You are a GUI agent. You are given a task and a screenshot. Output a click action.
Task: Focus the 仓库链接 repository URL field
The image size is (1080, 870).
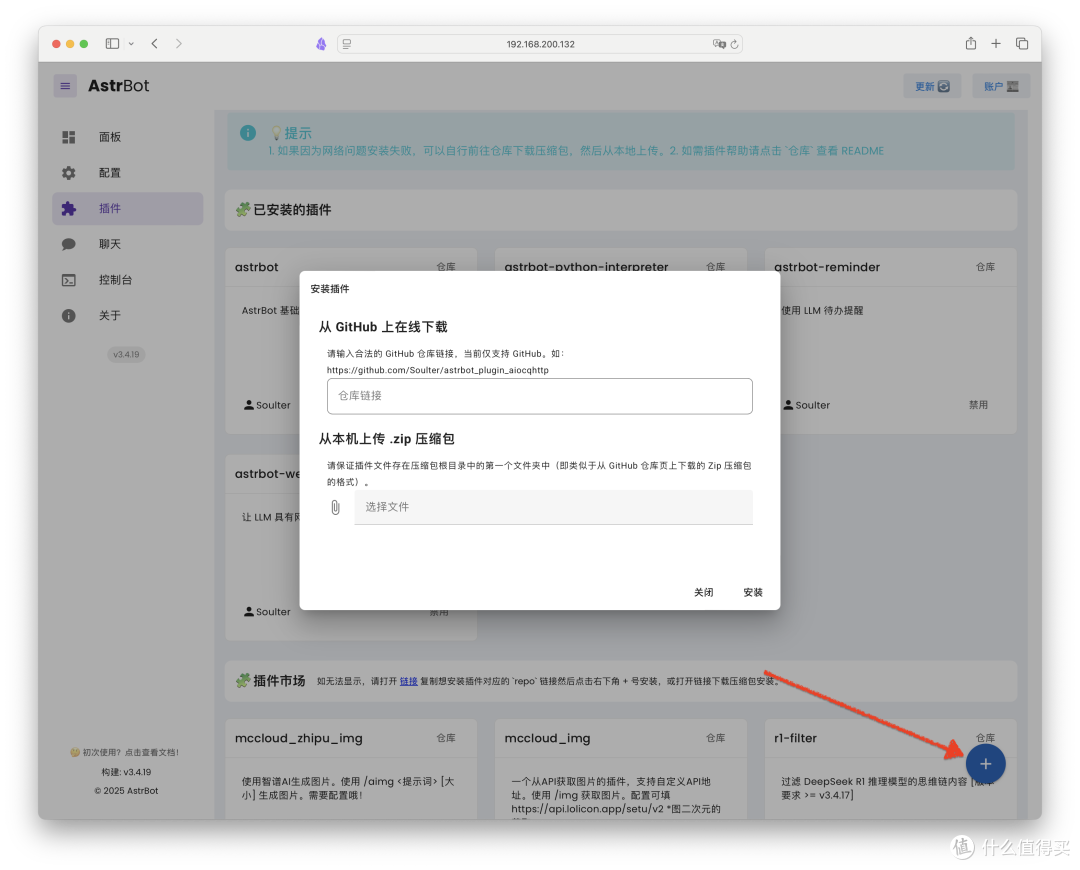539,396
